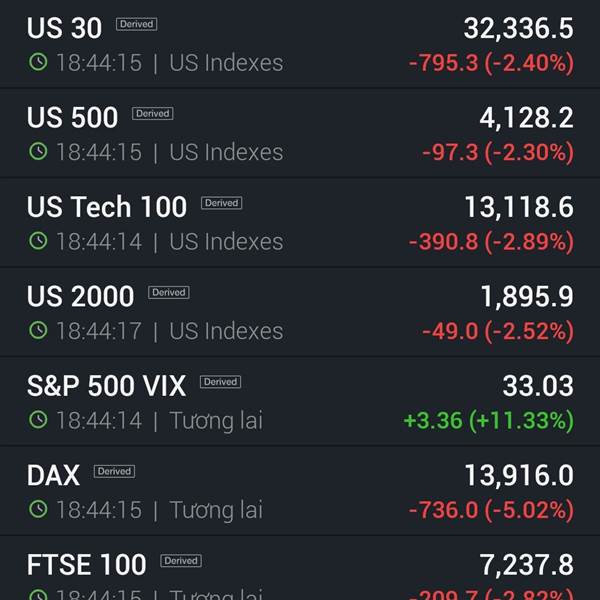Open US 2000 index details
Viewport: 600px width, 600px height.
pyautogui.click(x=300, y=313)
